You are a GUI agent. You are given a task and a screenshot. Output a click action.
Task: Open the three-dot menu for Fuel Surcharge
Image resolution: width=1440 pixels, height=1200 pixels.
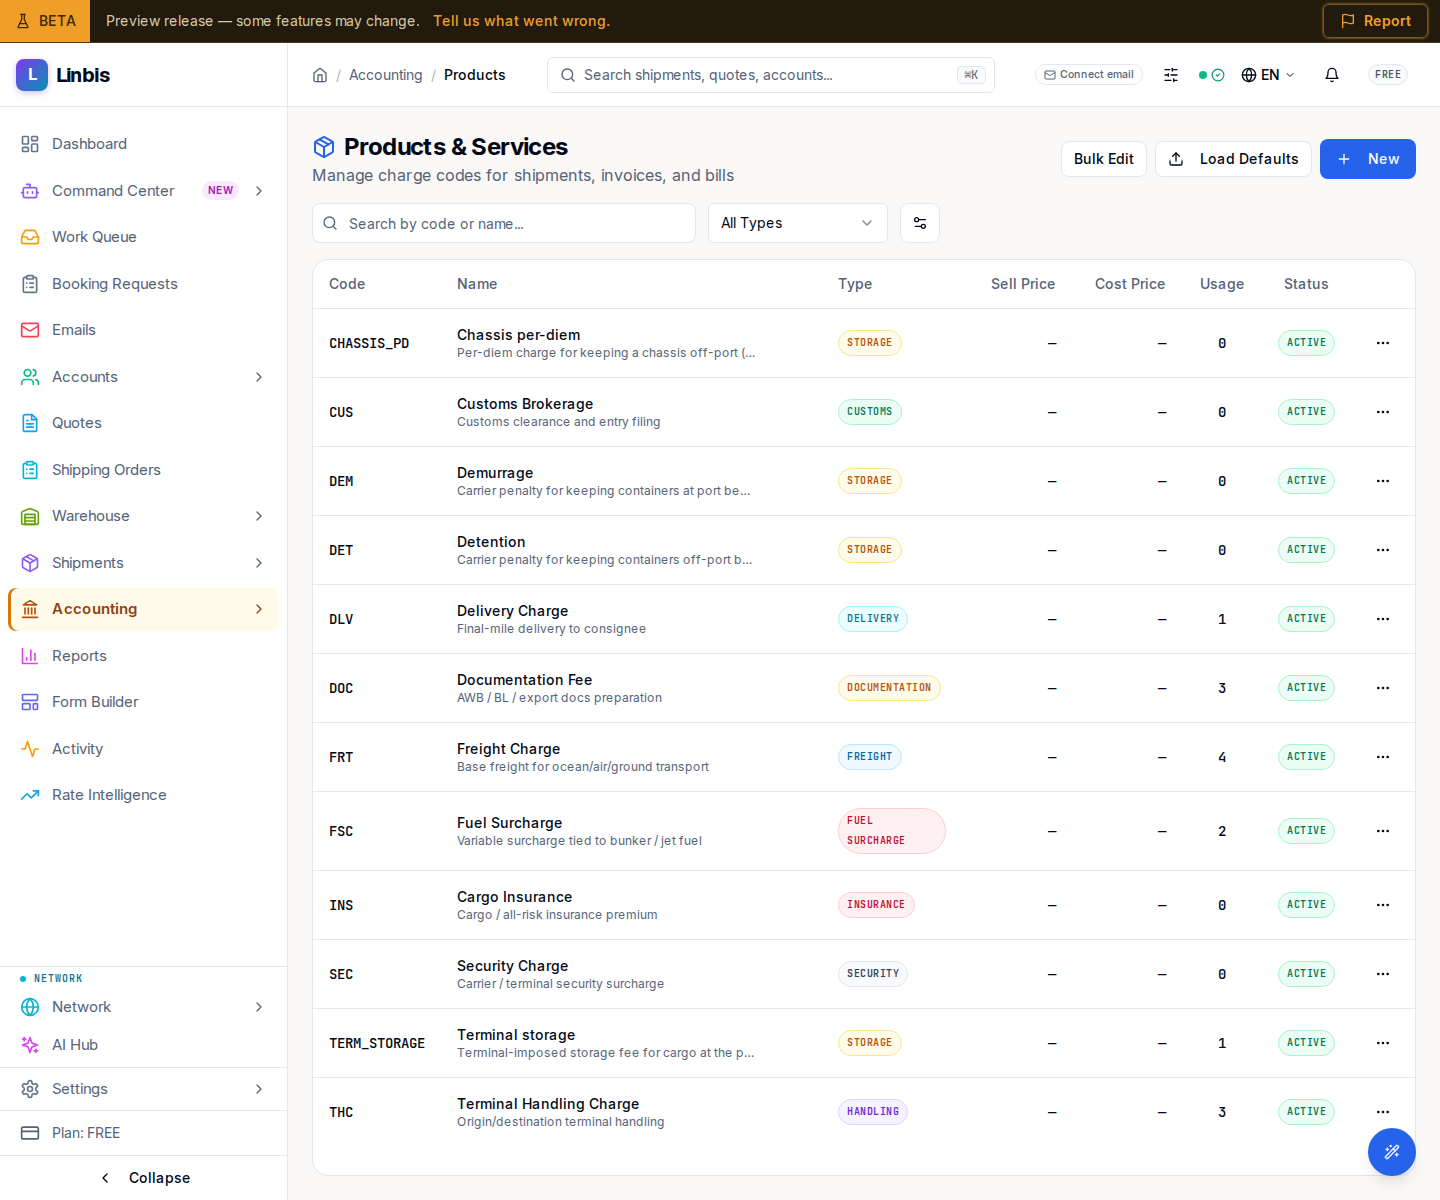point(1383,831)
